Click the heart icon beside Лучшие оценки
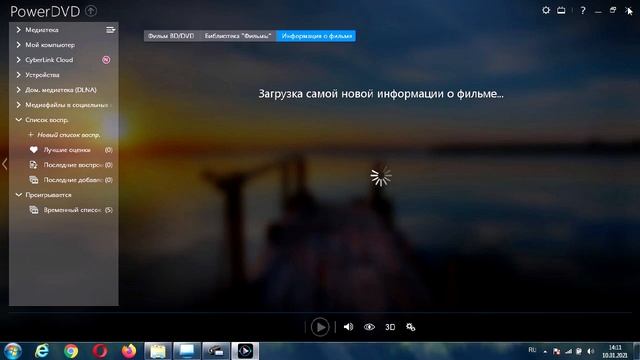 coord(34,150)
